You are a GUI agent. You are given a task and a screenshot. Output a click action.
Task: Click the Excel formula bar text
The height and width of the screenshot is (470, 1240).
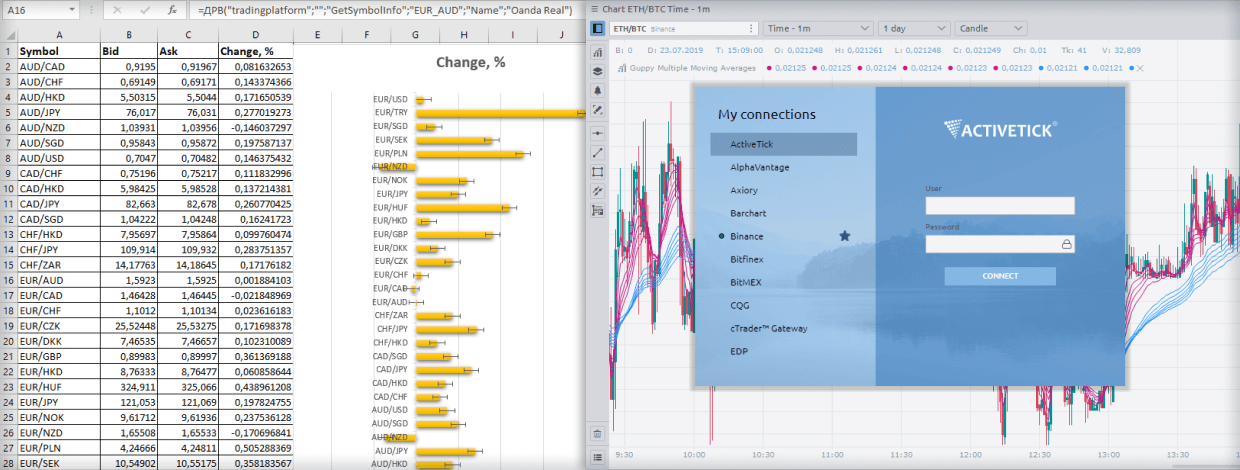pyautogui.click(x=385, y=10)
